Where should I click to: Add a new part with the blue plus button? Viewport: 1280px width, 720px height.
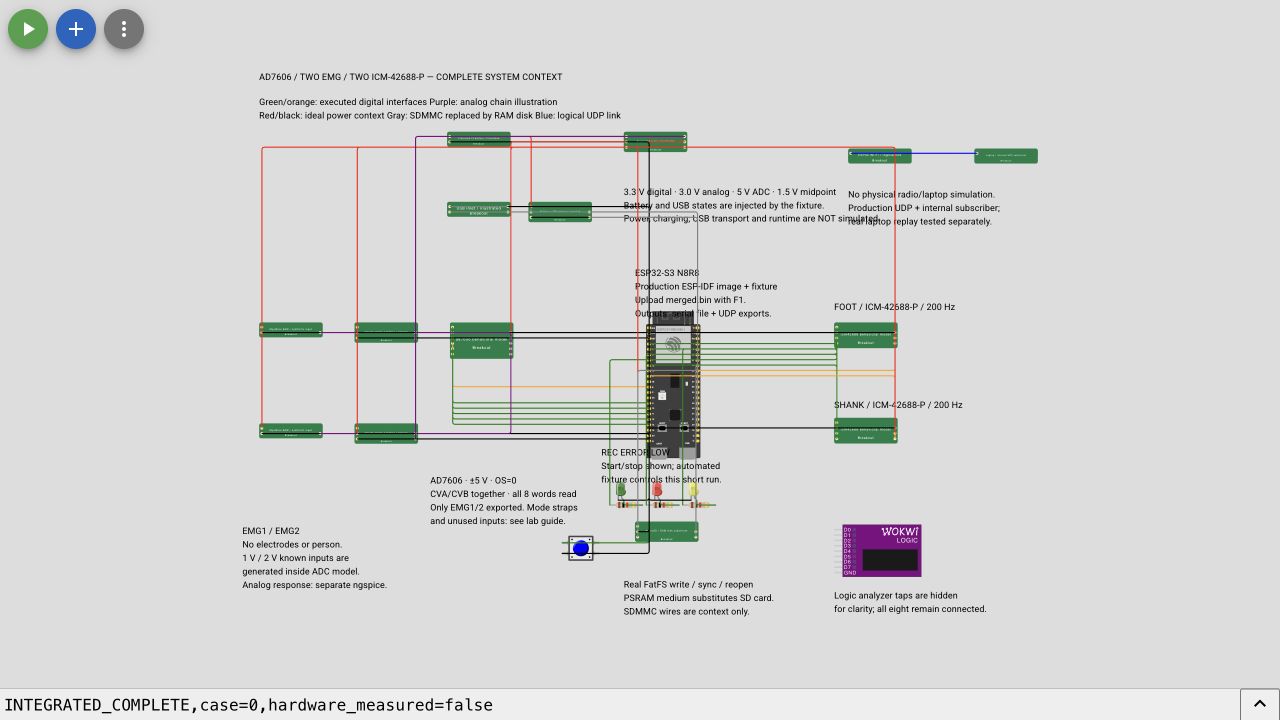[x=76, y=29]
